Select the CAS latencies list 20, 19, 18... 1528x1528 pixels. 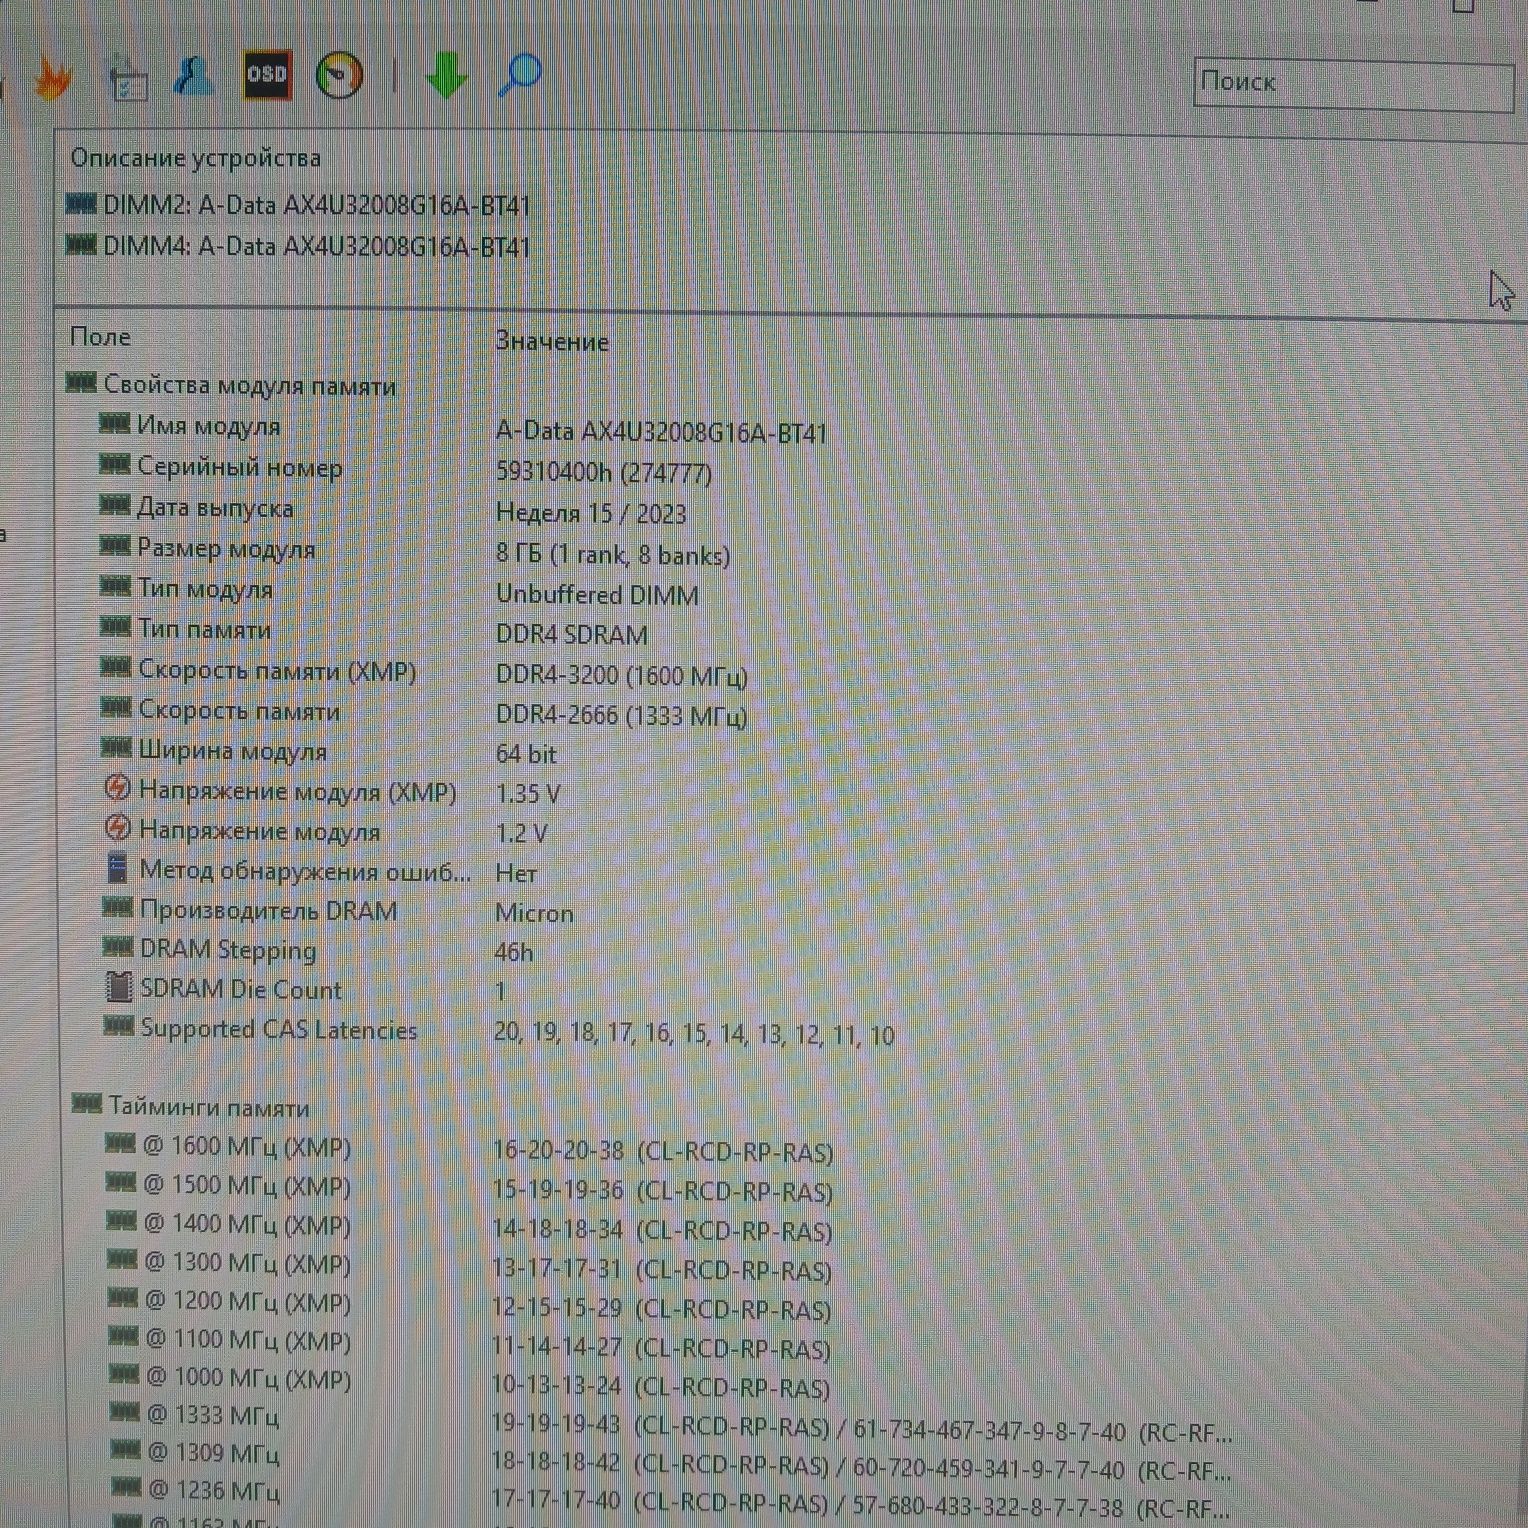tap(694, 1034)
